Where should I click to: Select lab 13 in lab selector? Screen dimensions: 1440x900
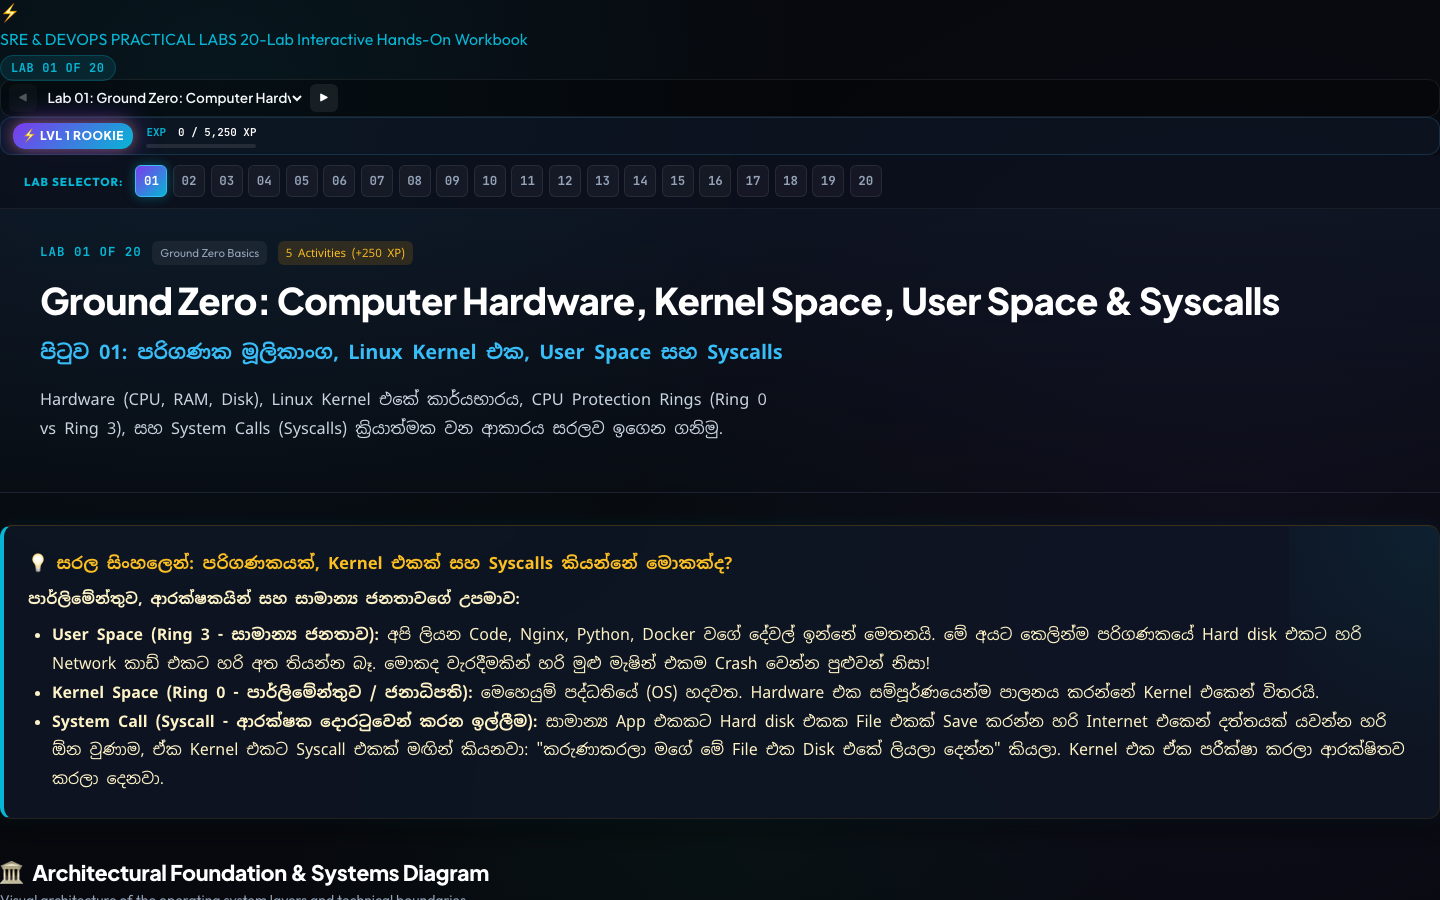tap(603, 181)
